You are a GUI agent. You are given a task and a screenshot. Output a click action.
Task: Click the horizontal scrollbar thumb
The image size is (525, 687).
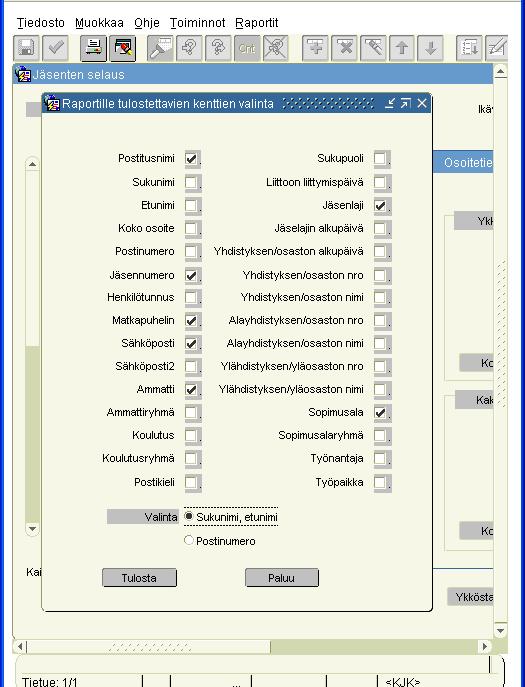149,646
